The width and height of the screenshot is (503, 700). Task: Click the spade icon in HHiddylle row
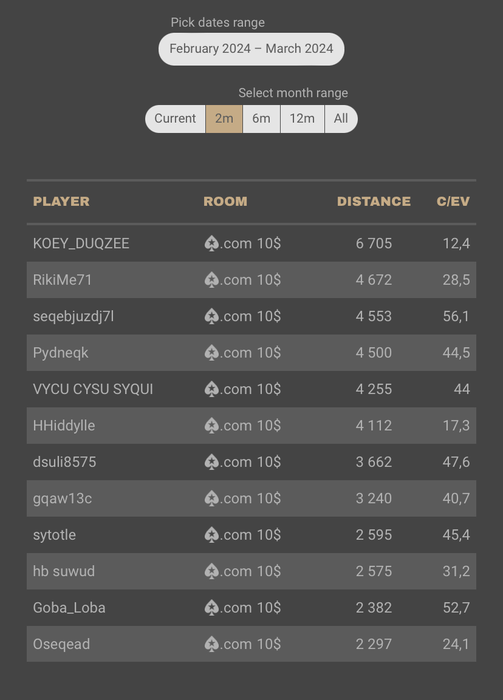(212, 426)
